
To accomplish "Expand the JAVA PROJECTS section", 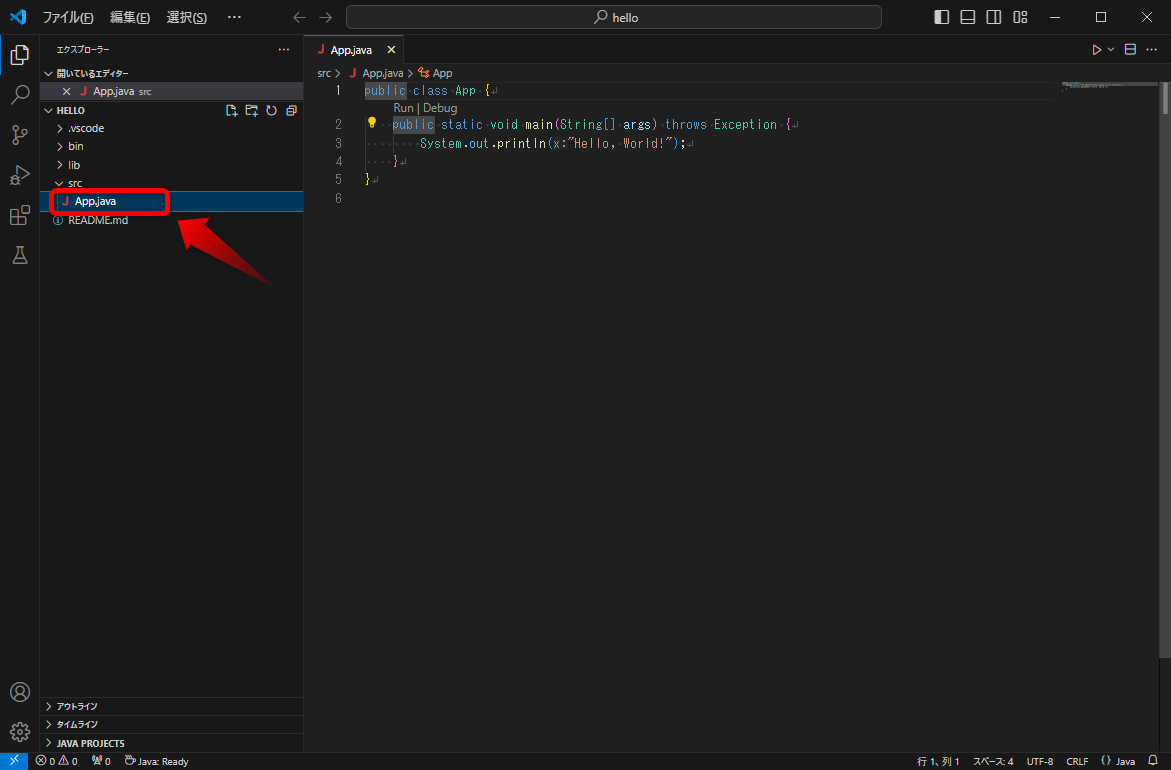I will [90, 742].
